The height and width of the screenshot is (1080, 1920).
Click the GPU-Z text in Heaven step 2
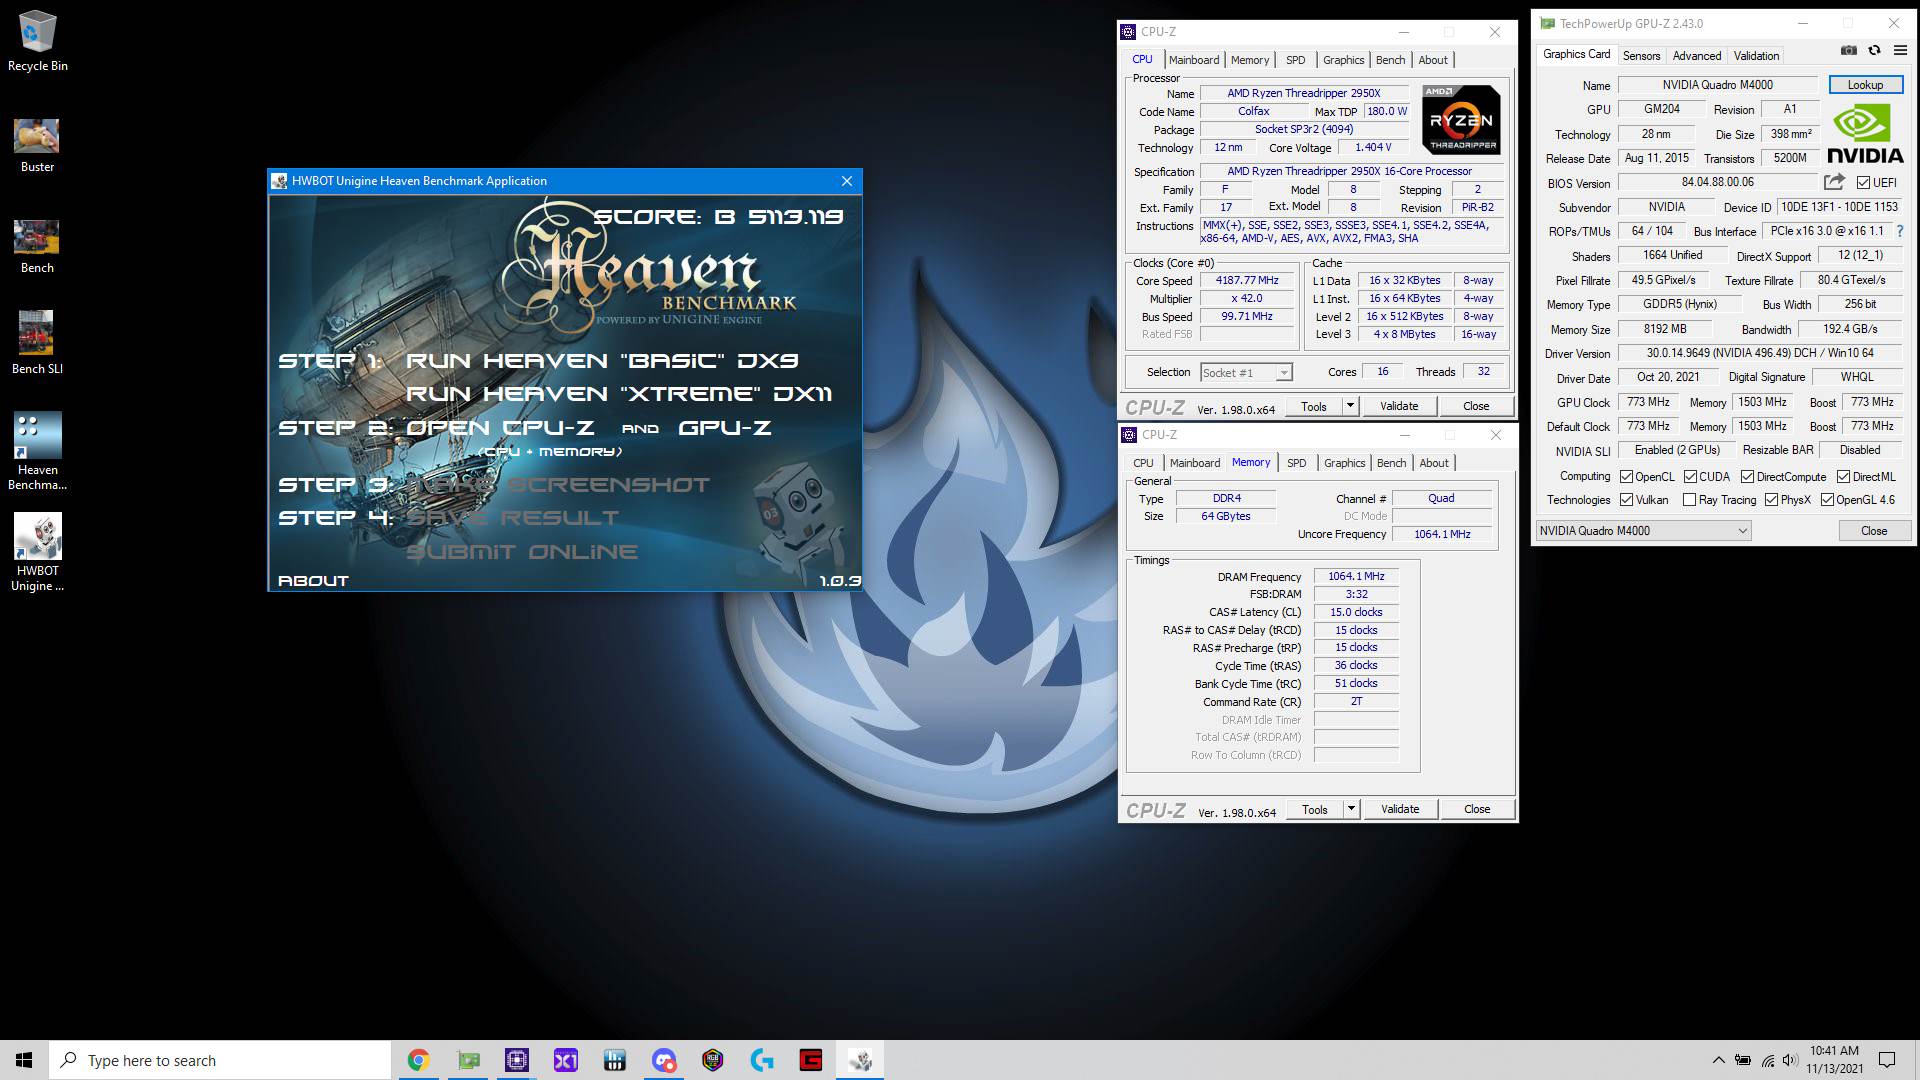click(725, 428)
